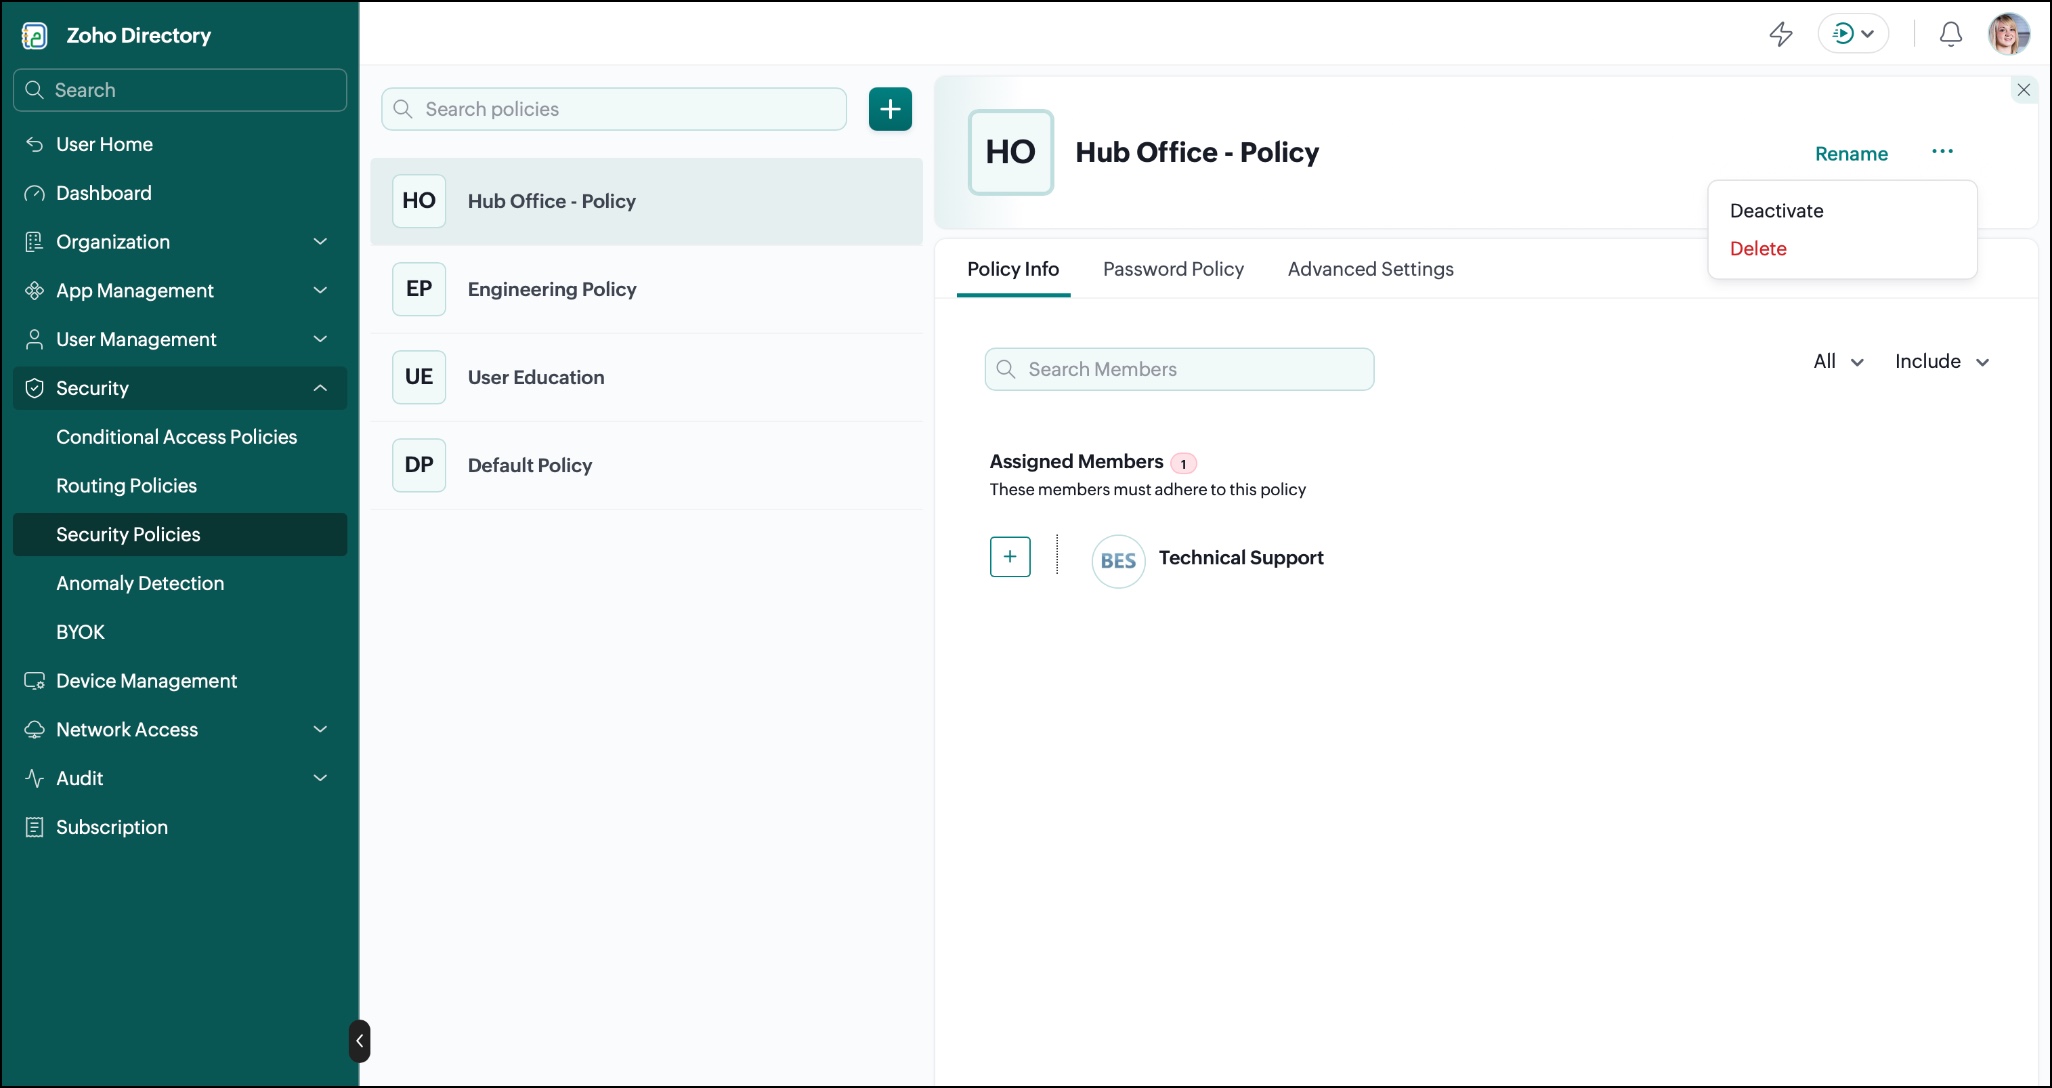Click the lightning bolt icon in header

tap(1781, 34)
